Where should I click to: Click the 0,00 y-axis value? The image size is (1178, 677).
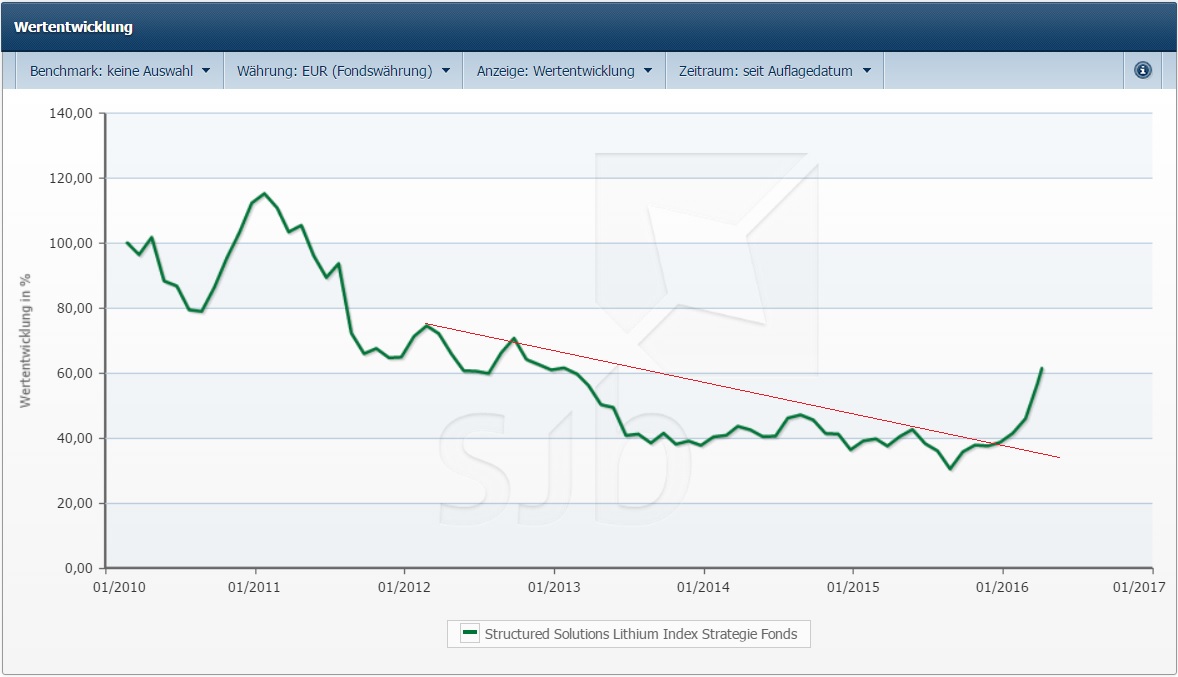[78, 568]
